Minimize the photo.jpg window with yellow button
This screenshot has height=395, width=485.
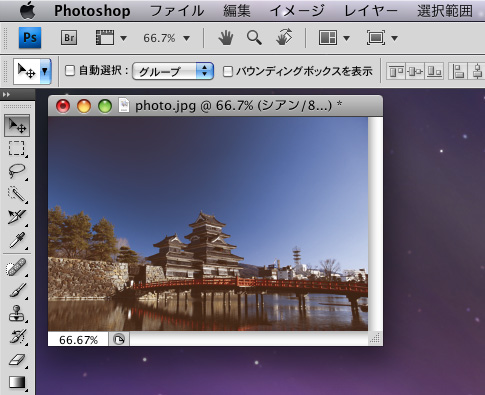pyautogui.click(x=84, y=106)
